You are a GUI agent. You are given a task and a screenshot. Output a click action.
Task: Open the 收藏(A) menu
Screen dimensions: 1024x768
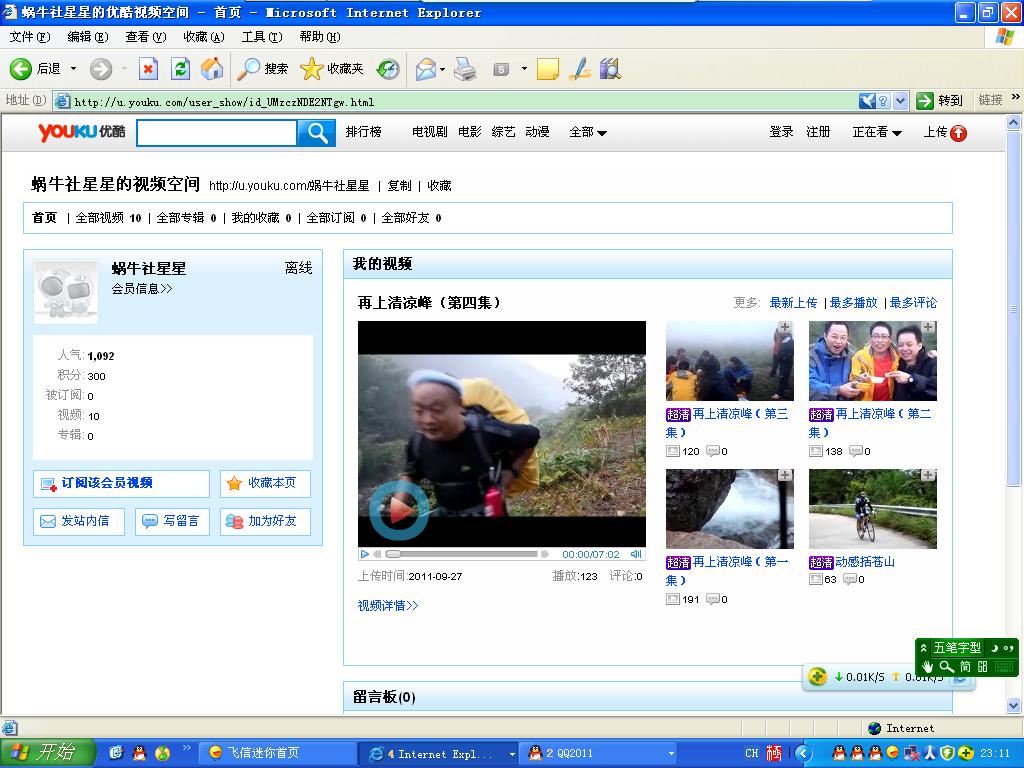203,37
